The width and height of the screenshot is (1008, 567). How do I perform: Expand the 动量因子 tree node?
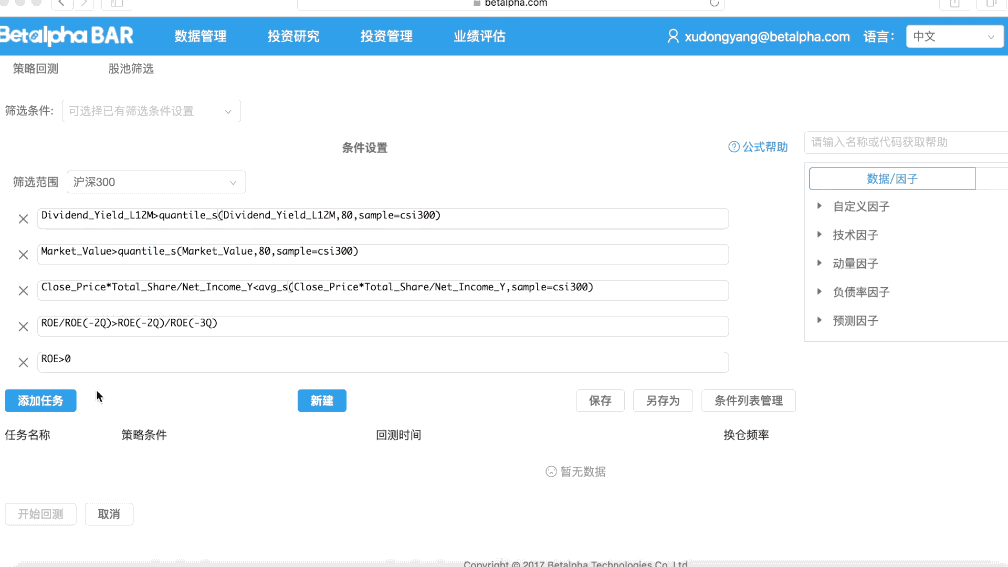click(819, 263)
